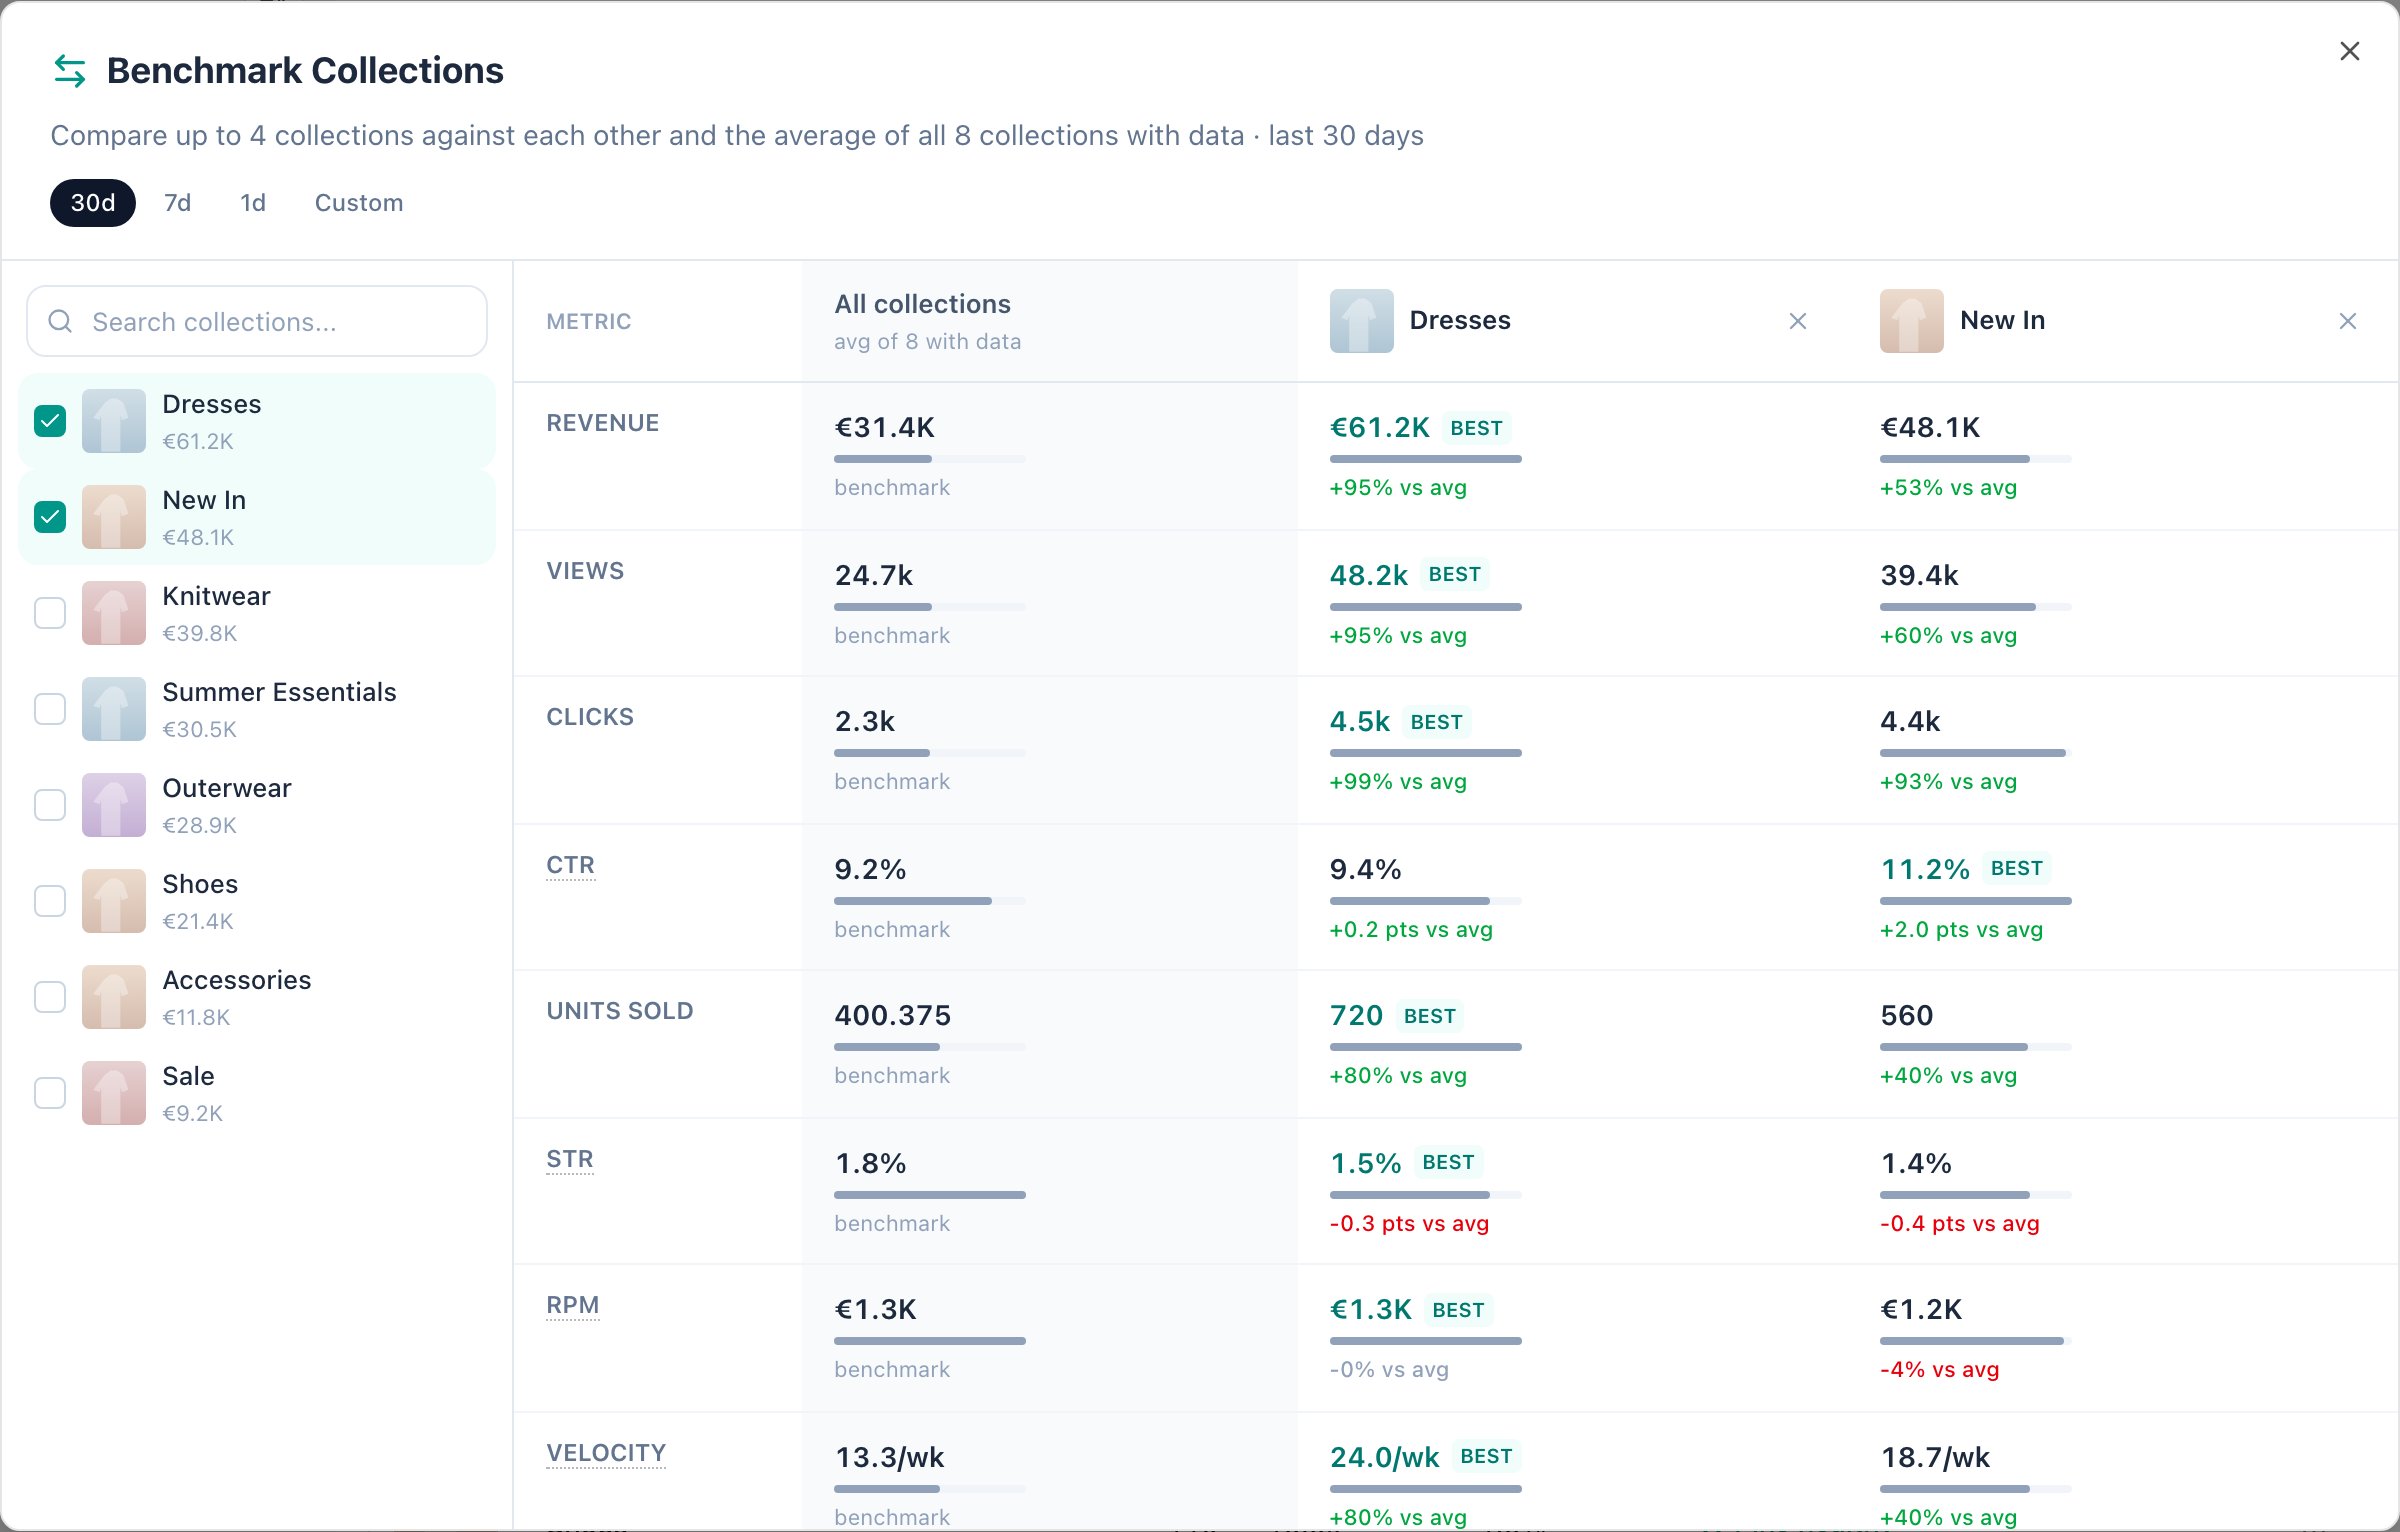Click the Knitwear collection thumbnail
This screenshot has width=2400, height=1532.
114,613
